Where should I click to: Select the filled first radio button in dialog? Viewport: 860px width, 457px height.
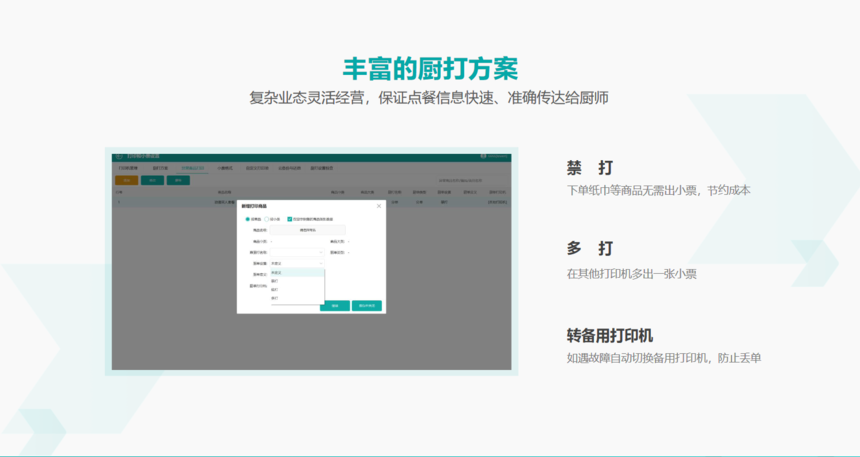pyautogui.click(x=247, y=219)
